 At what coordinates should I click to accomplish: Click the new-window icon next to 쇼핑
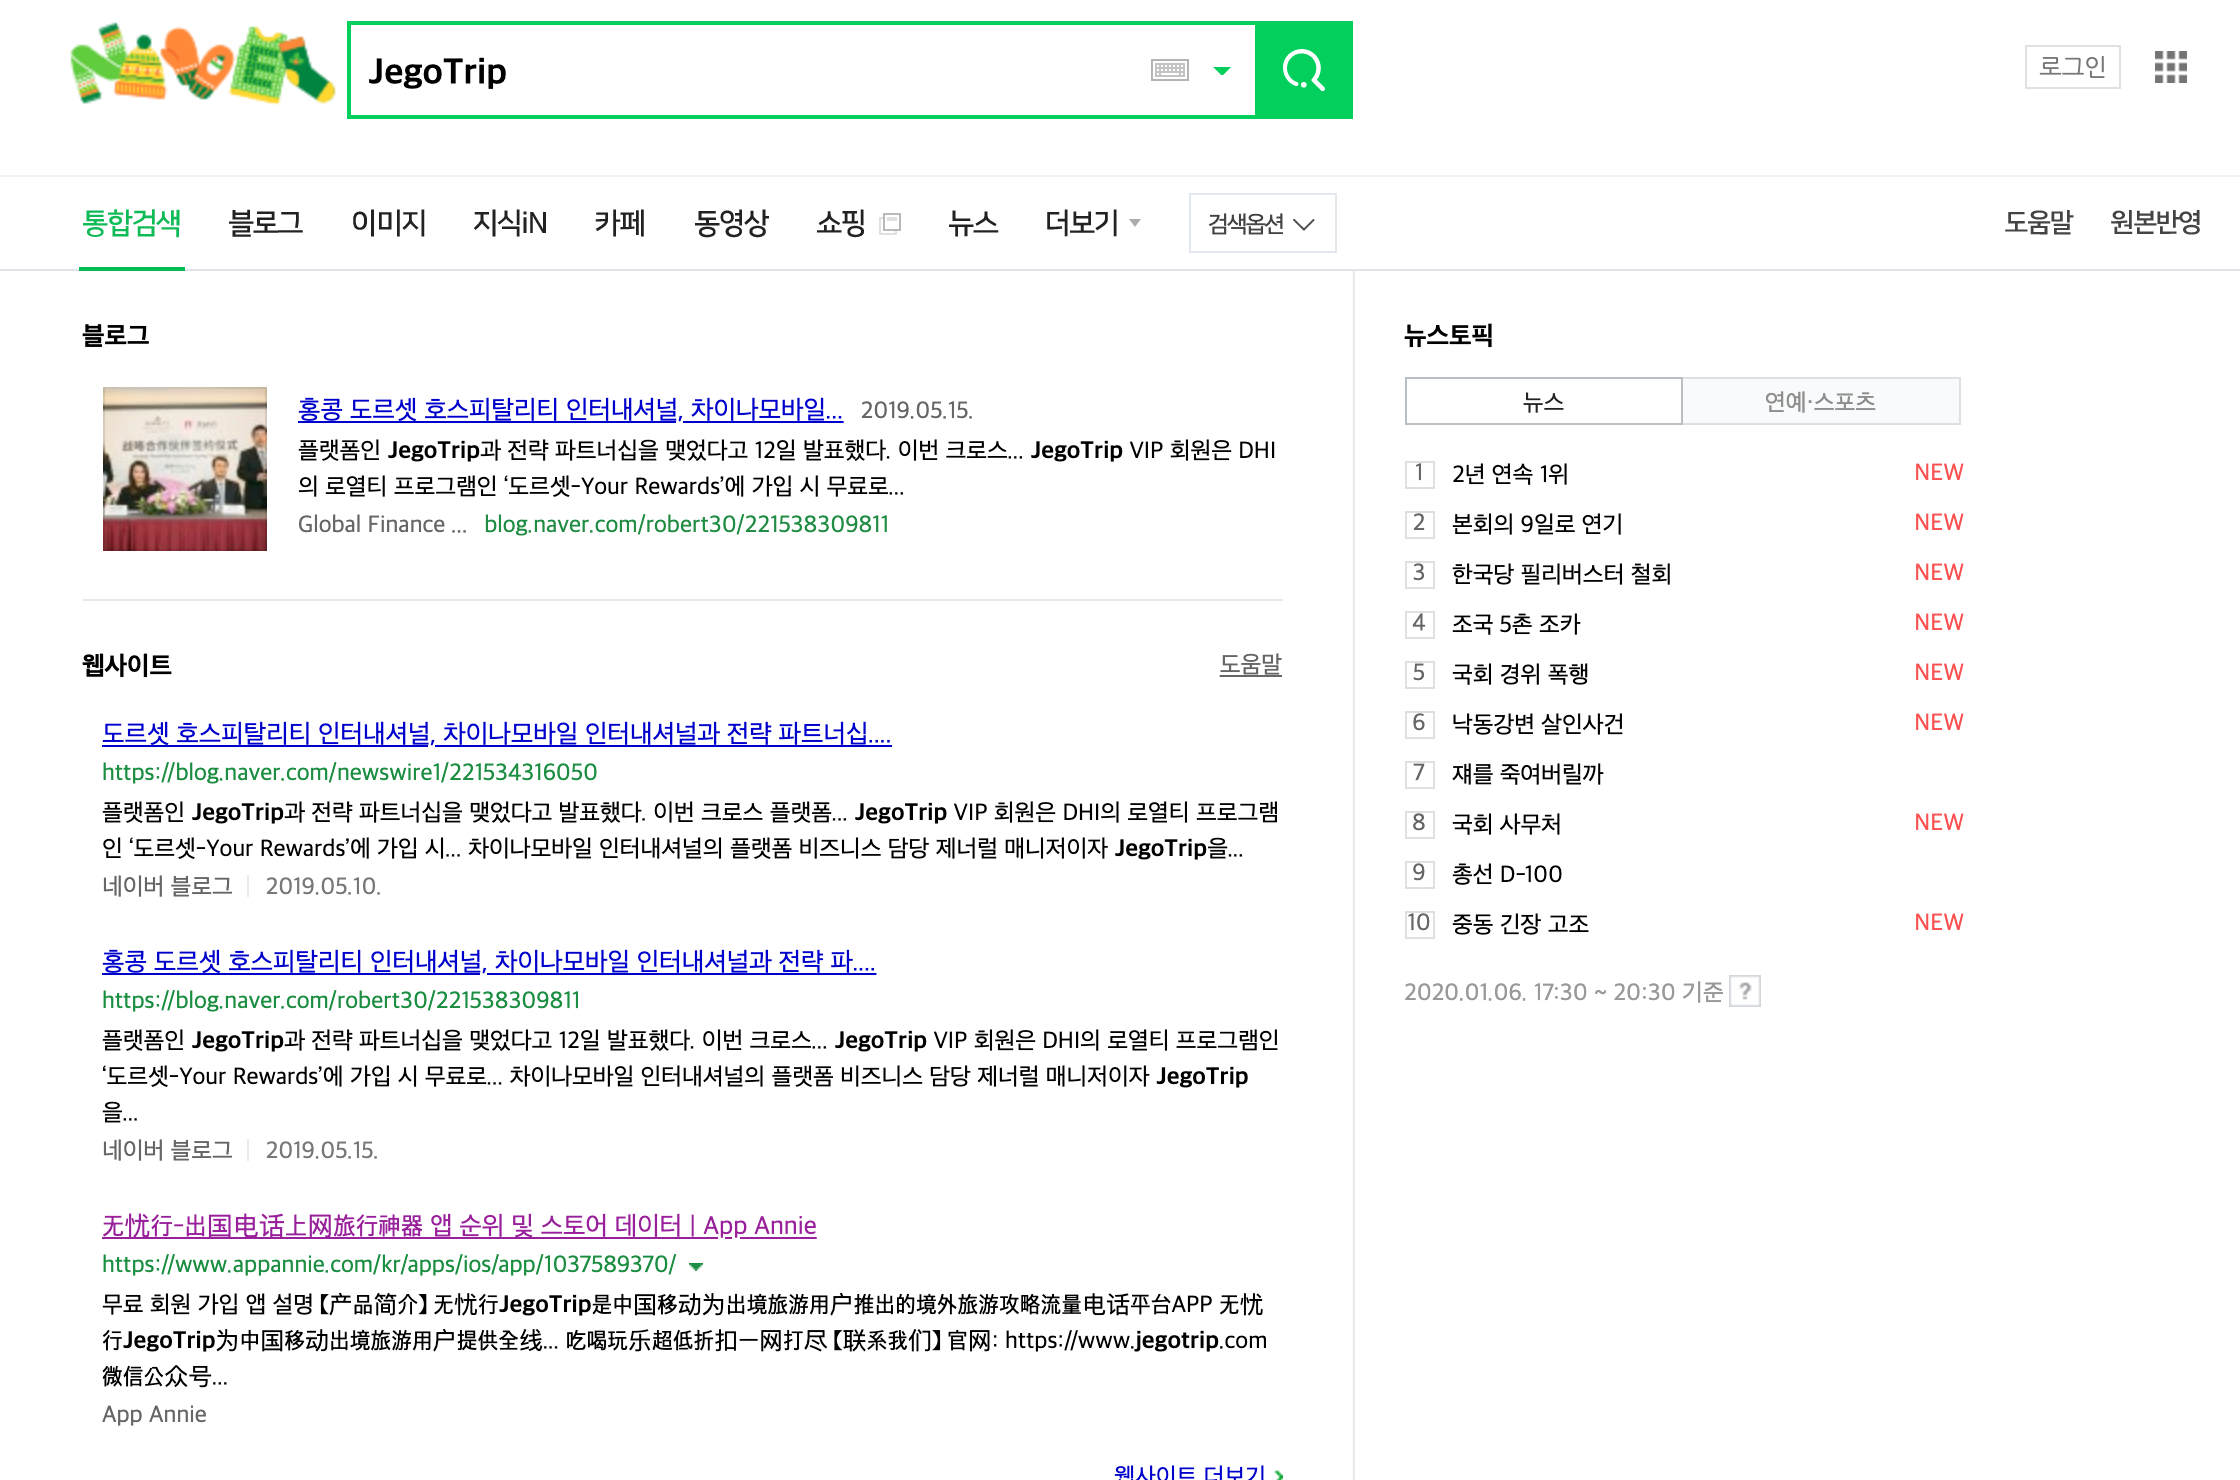pyautogui.click(x=890, y=223)
